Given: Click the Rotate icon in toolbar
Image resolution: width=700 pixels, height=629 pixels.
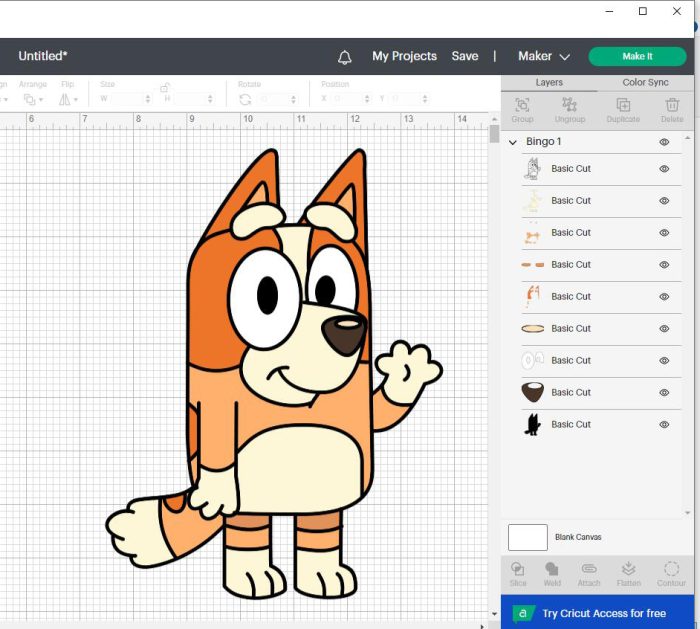Looking at the screenshot, I should tap(245, 99).
